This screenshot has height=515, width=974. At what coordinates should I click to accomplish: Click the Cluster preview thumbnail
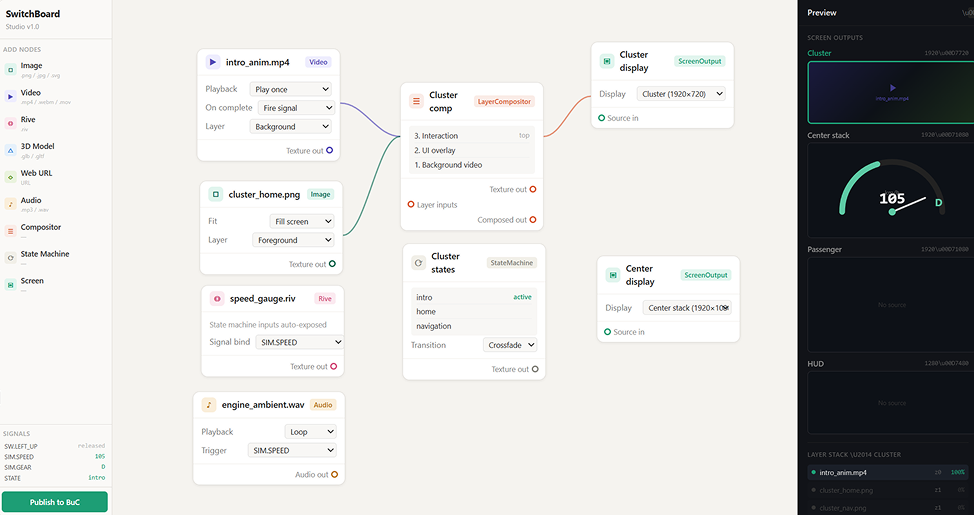pos(891,93)
